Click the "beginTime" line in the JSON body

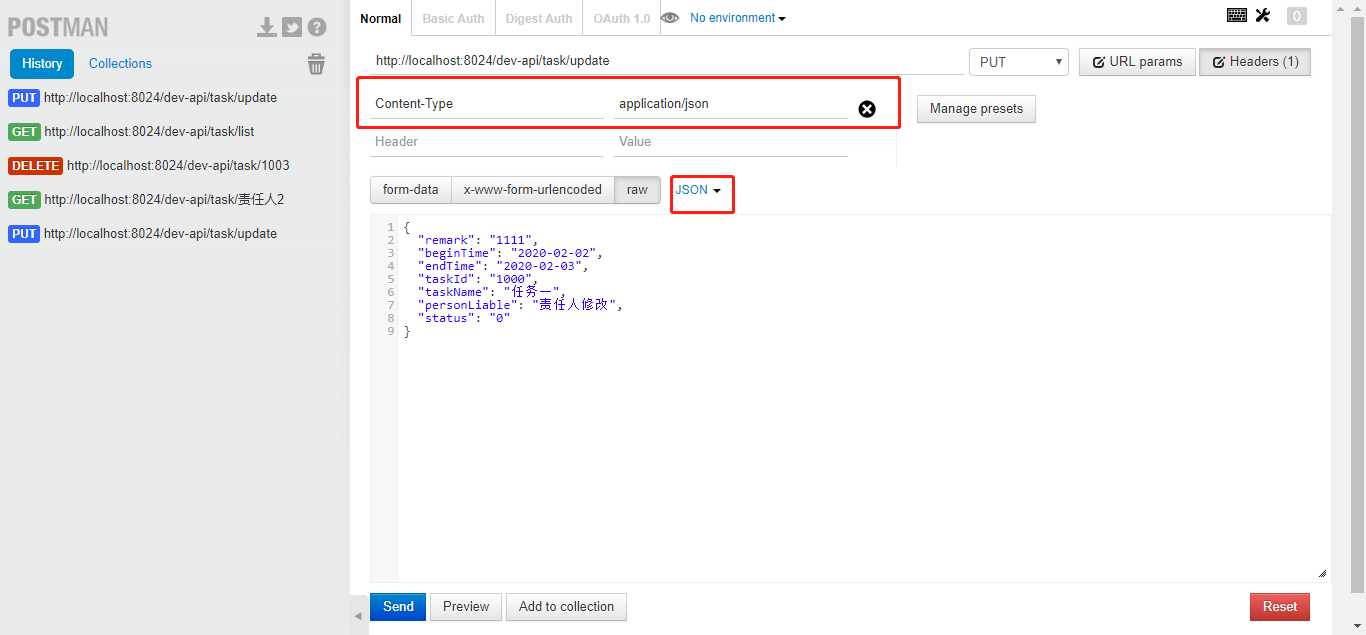510,253
